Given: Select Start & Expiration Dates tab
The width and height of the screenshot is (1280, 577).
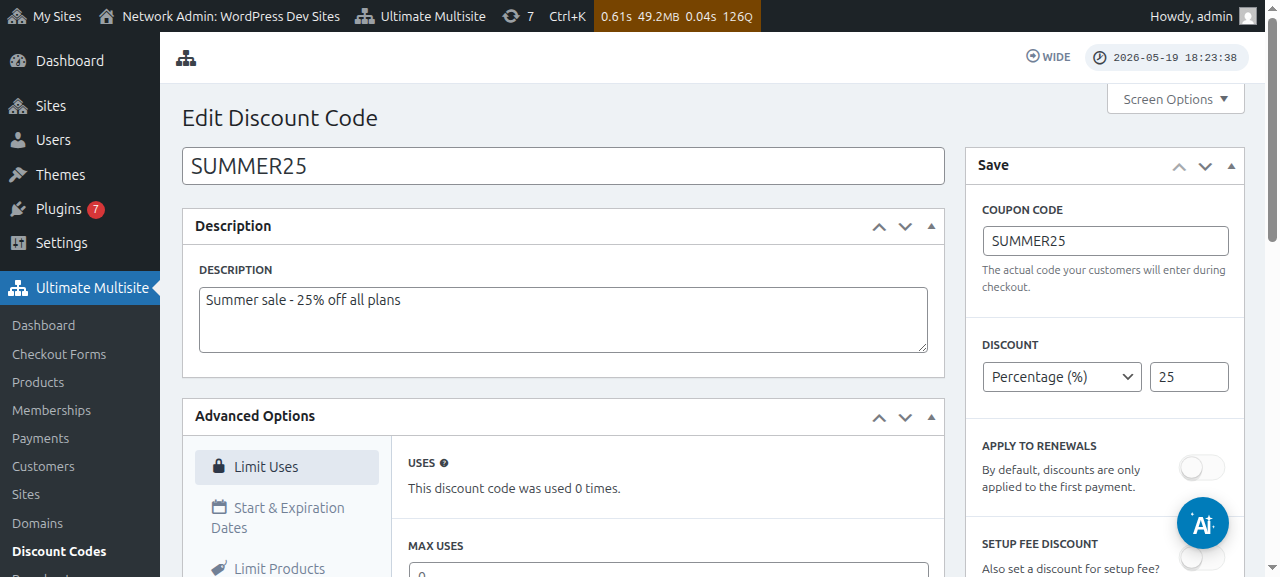Looking at the screenshot, I should point(287,518).
